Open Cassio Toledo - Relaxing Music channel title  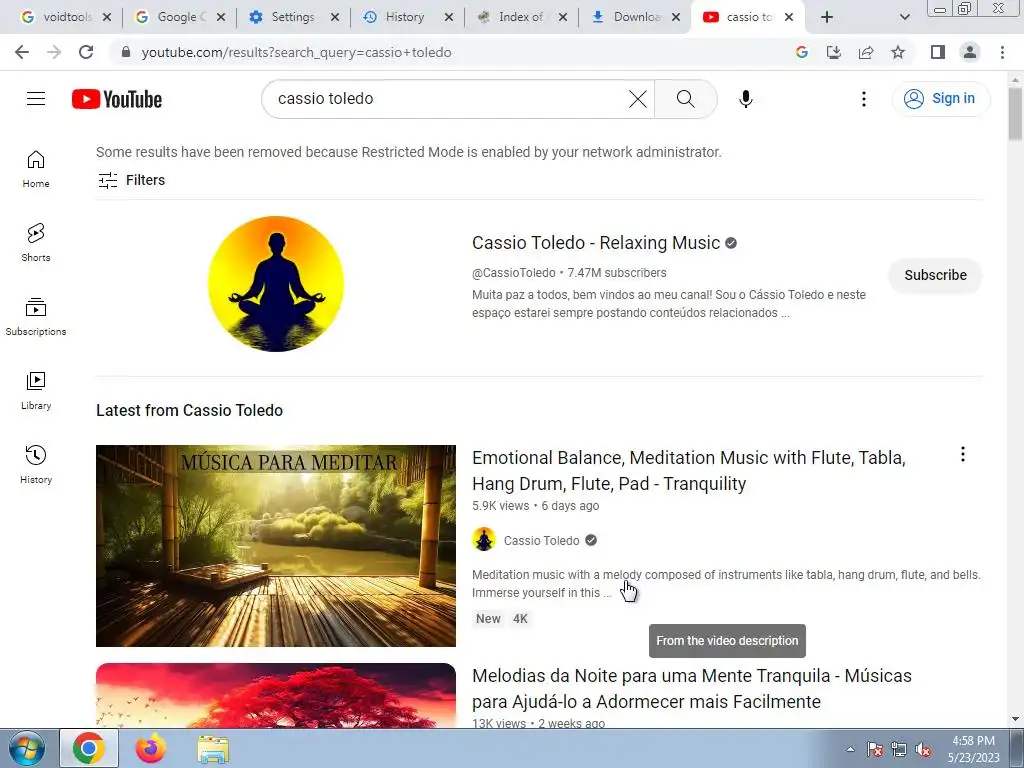point(596,243)
